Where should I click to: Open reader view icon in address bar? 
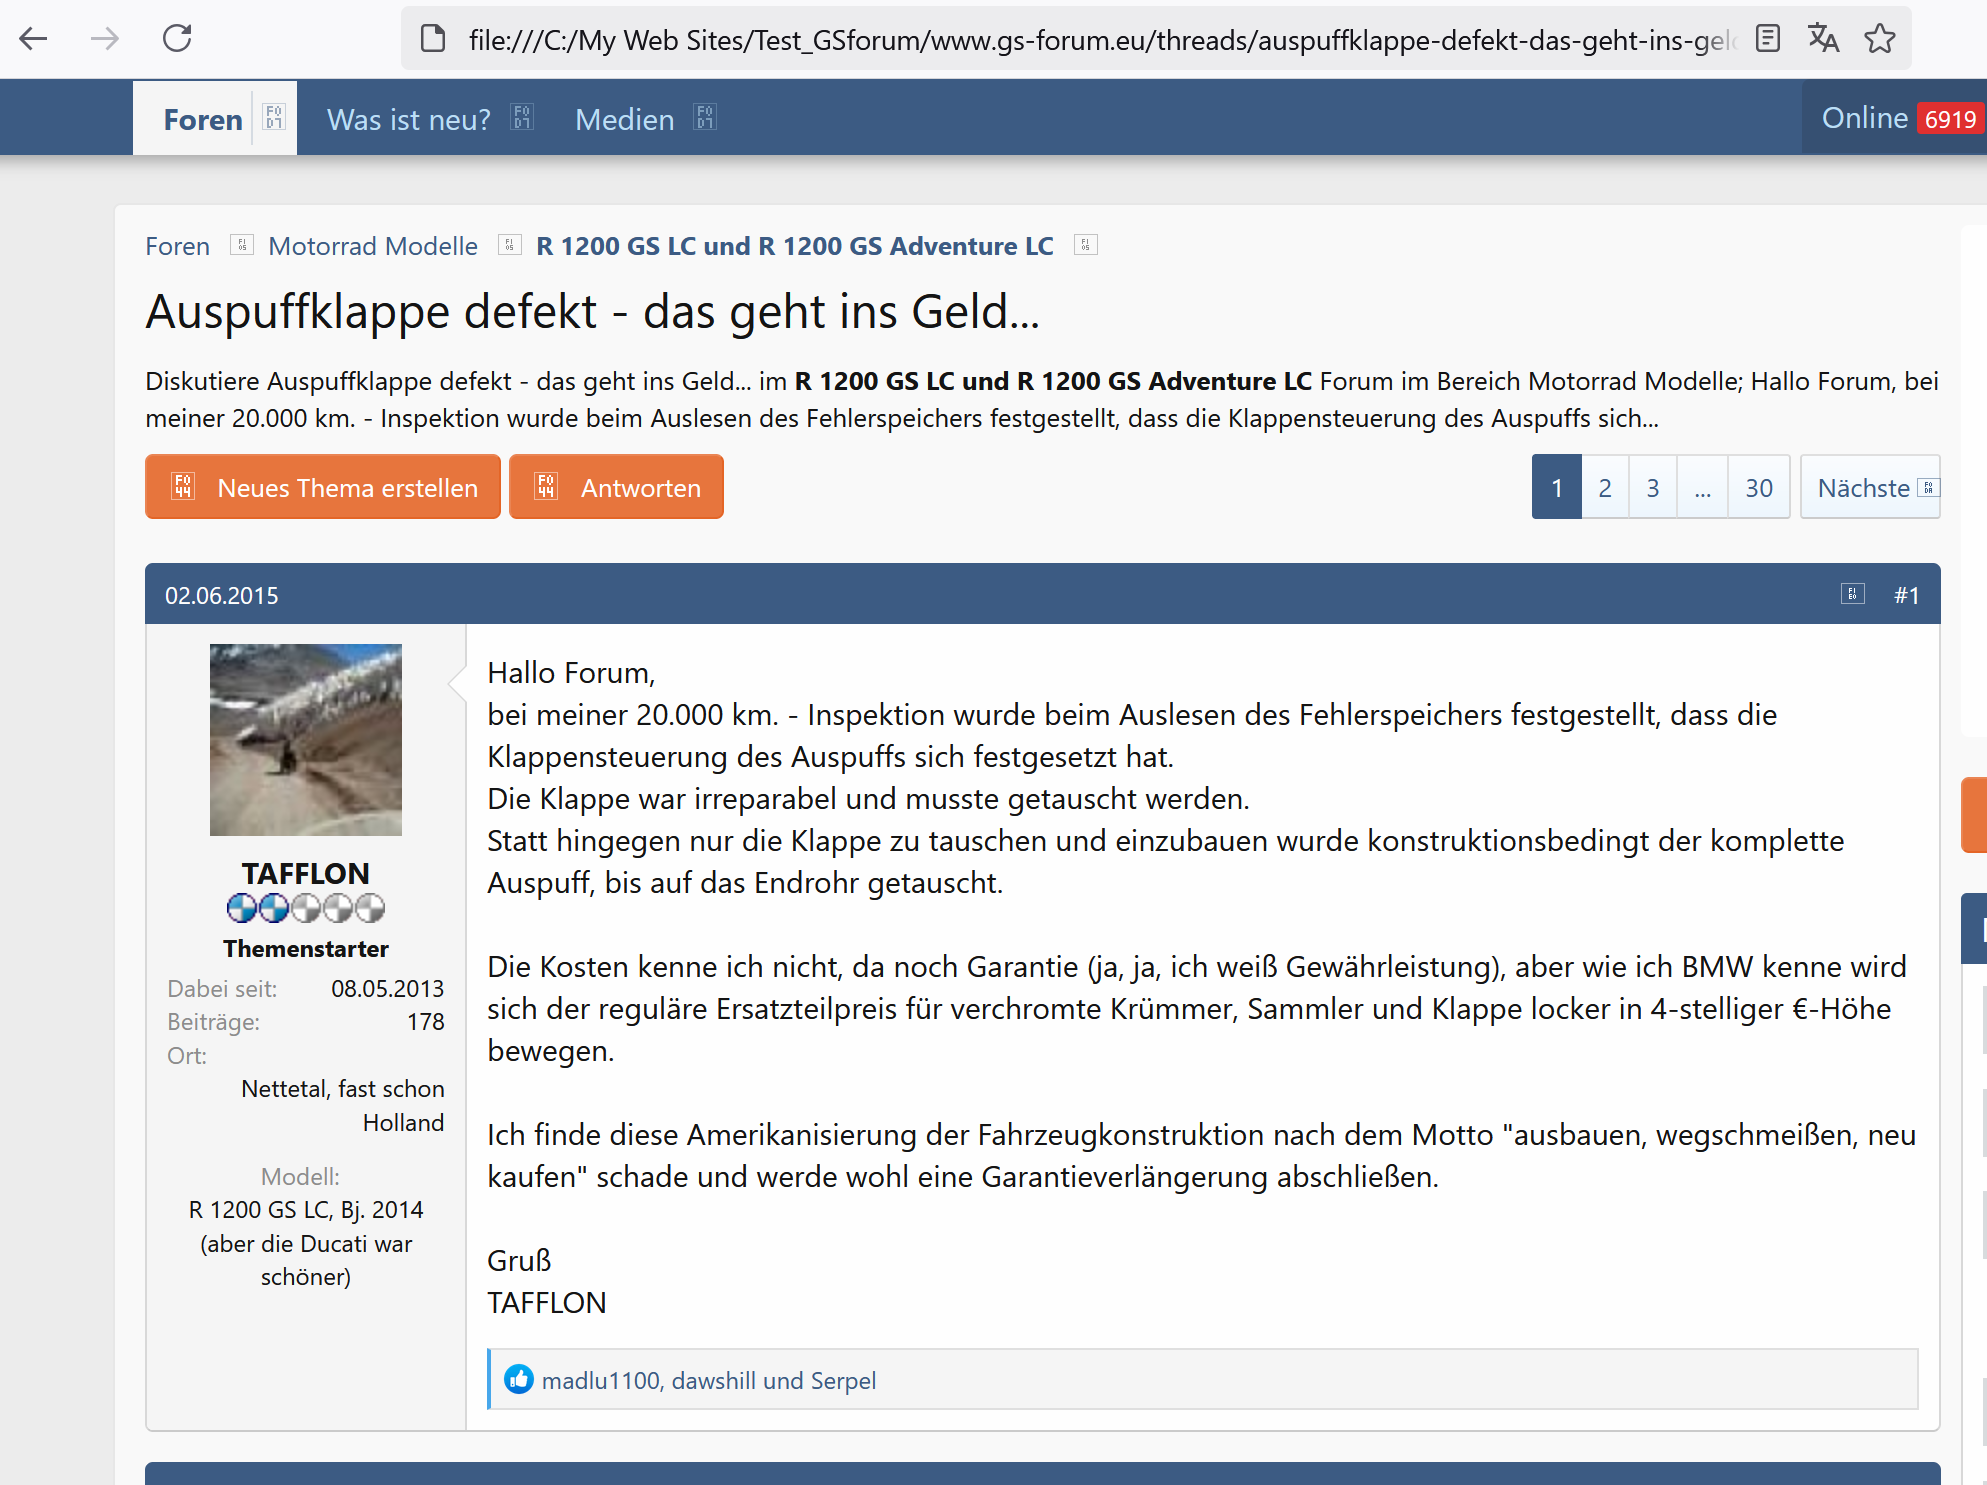point(1768,39)
